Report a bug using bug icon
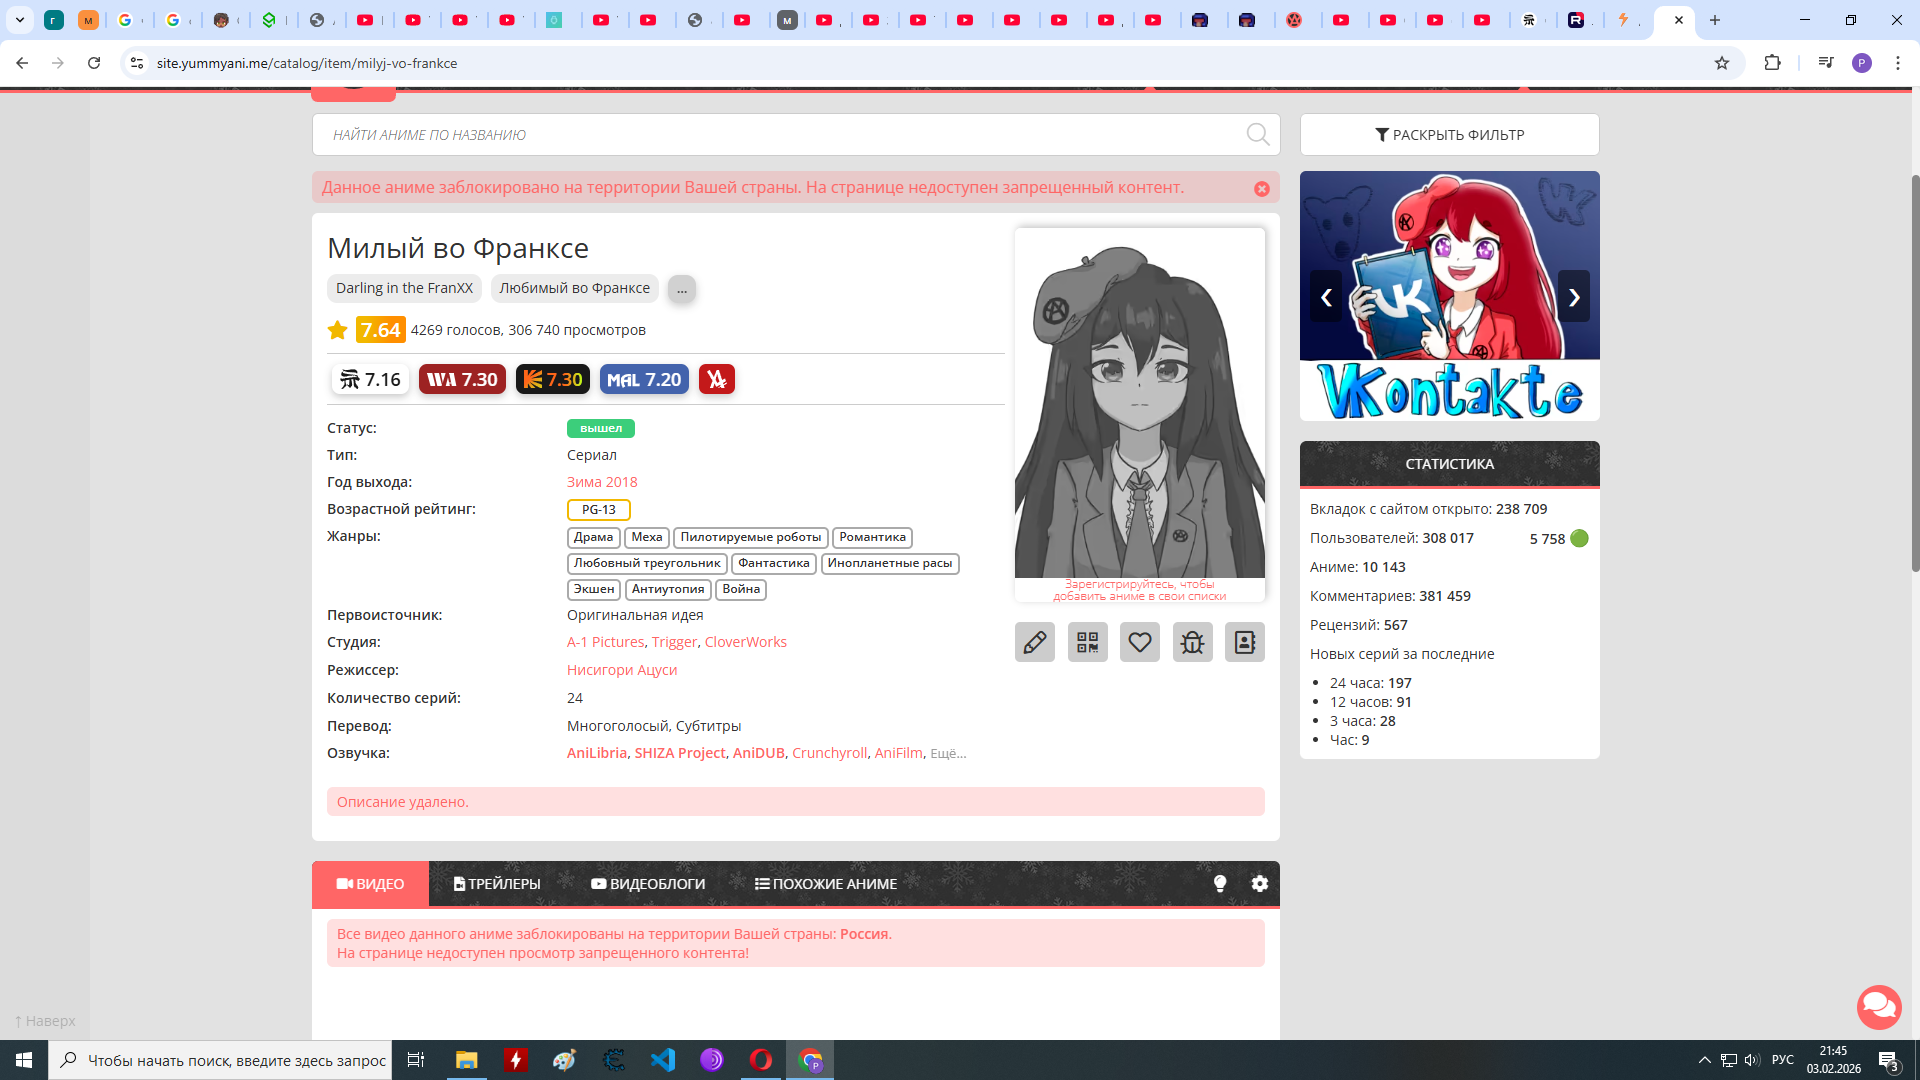The height and width of the screenshot is (1080, 1920). (x=1192, y=642)
